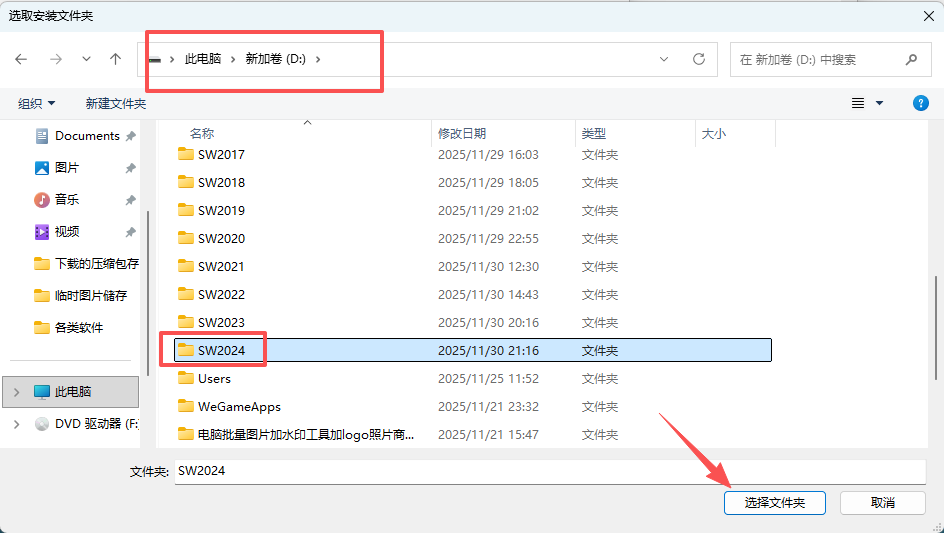Change view with list layout icon
Image resolution: width=944 pixels, height=533 pixels.
[858, 104]
